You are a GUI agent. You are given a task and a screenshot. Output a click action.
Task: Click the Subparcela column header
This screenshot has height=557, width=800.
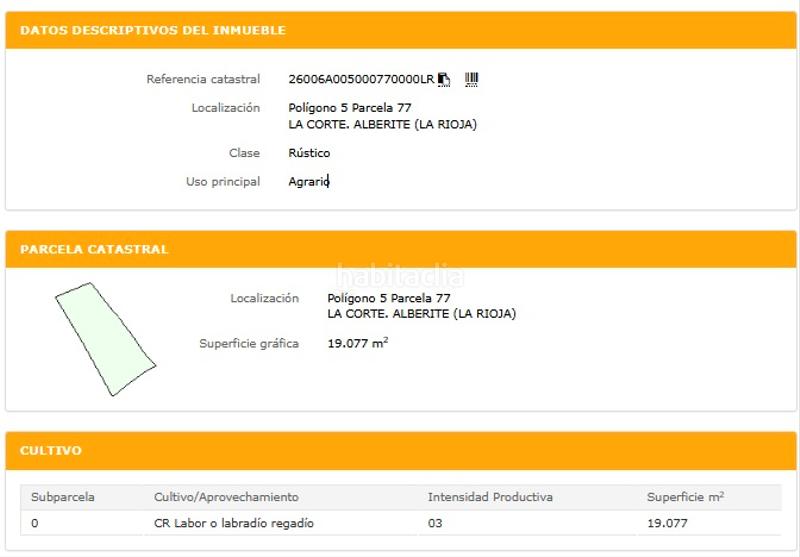coord(63,497)
